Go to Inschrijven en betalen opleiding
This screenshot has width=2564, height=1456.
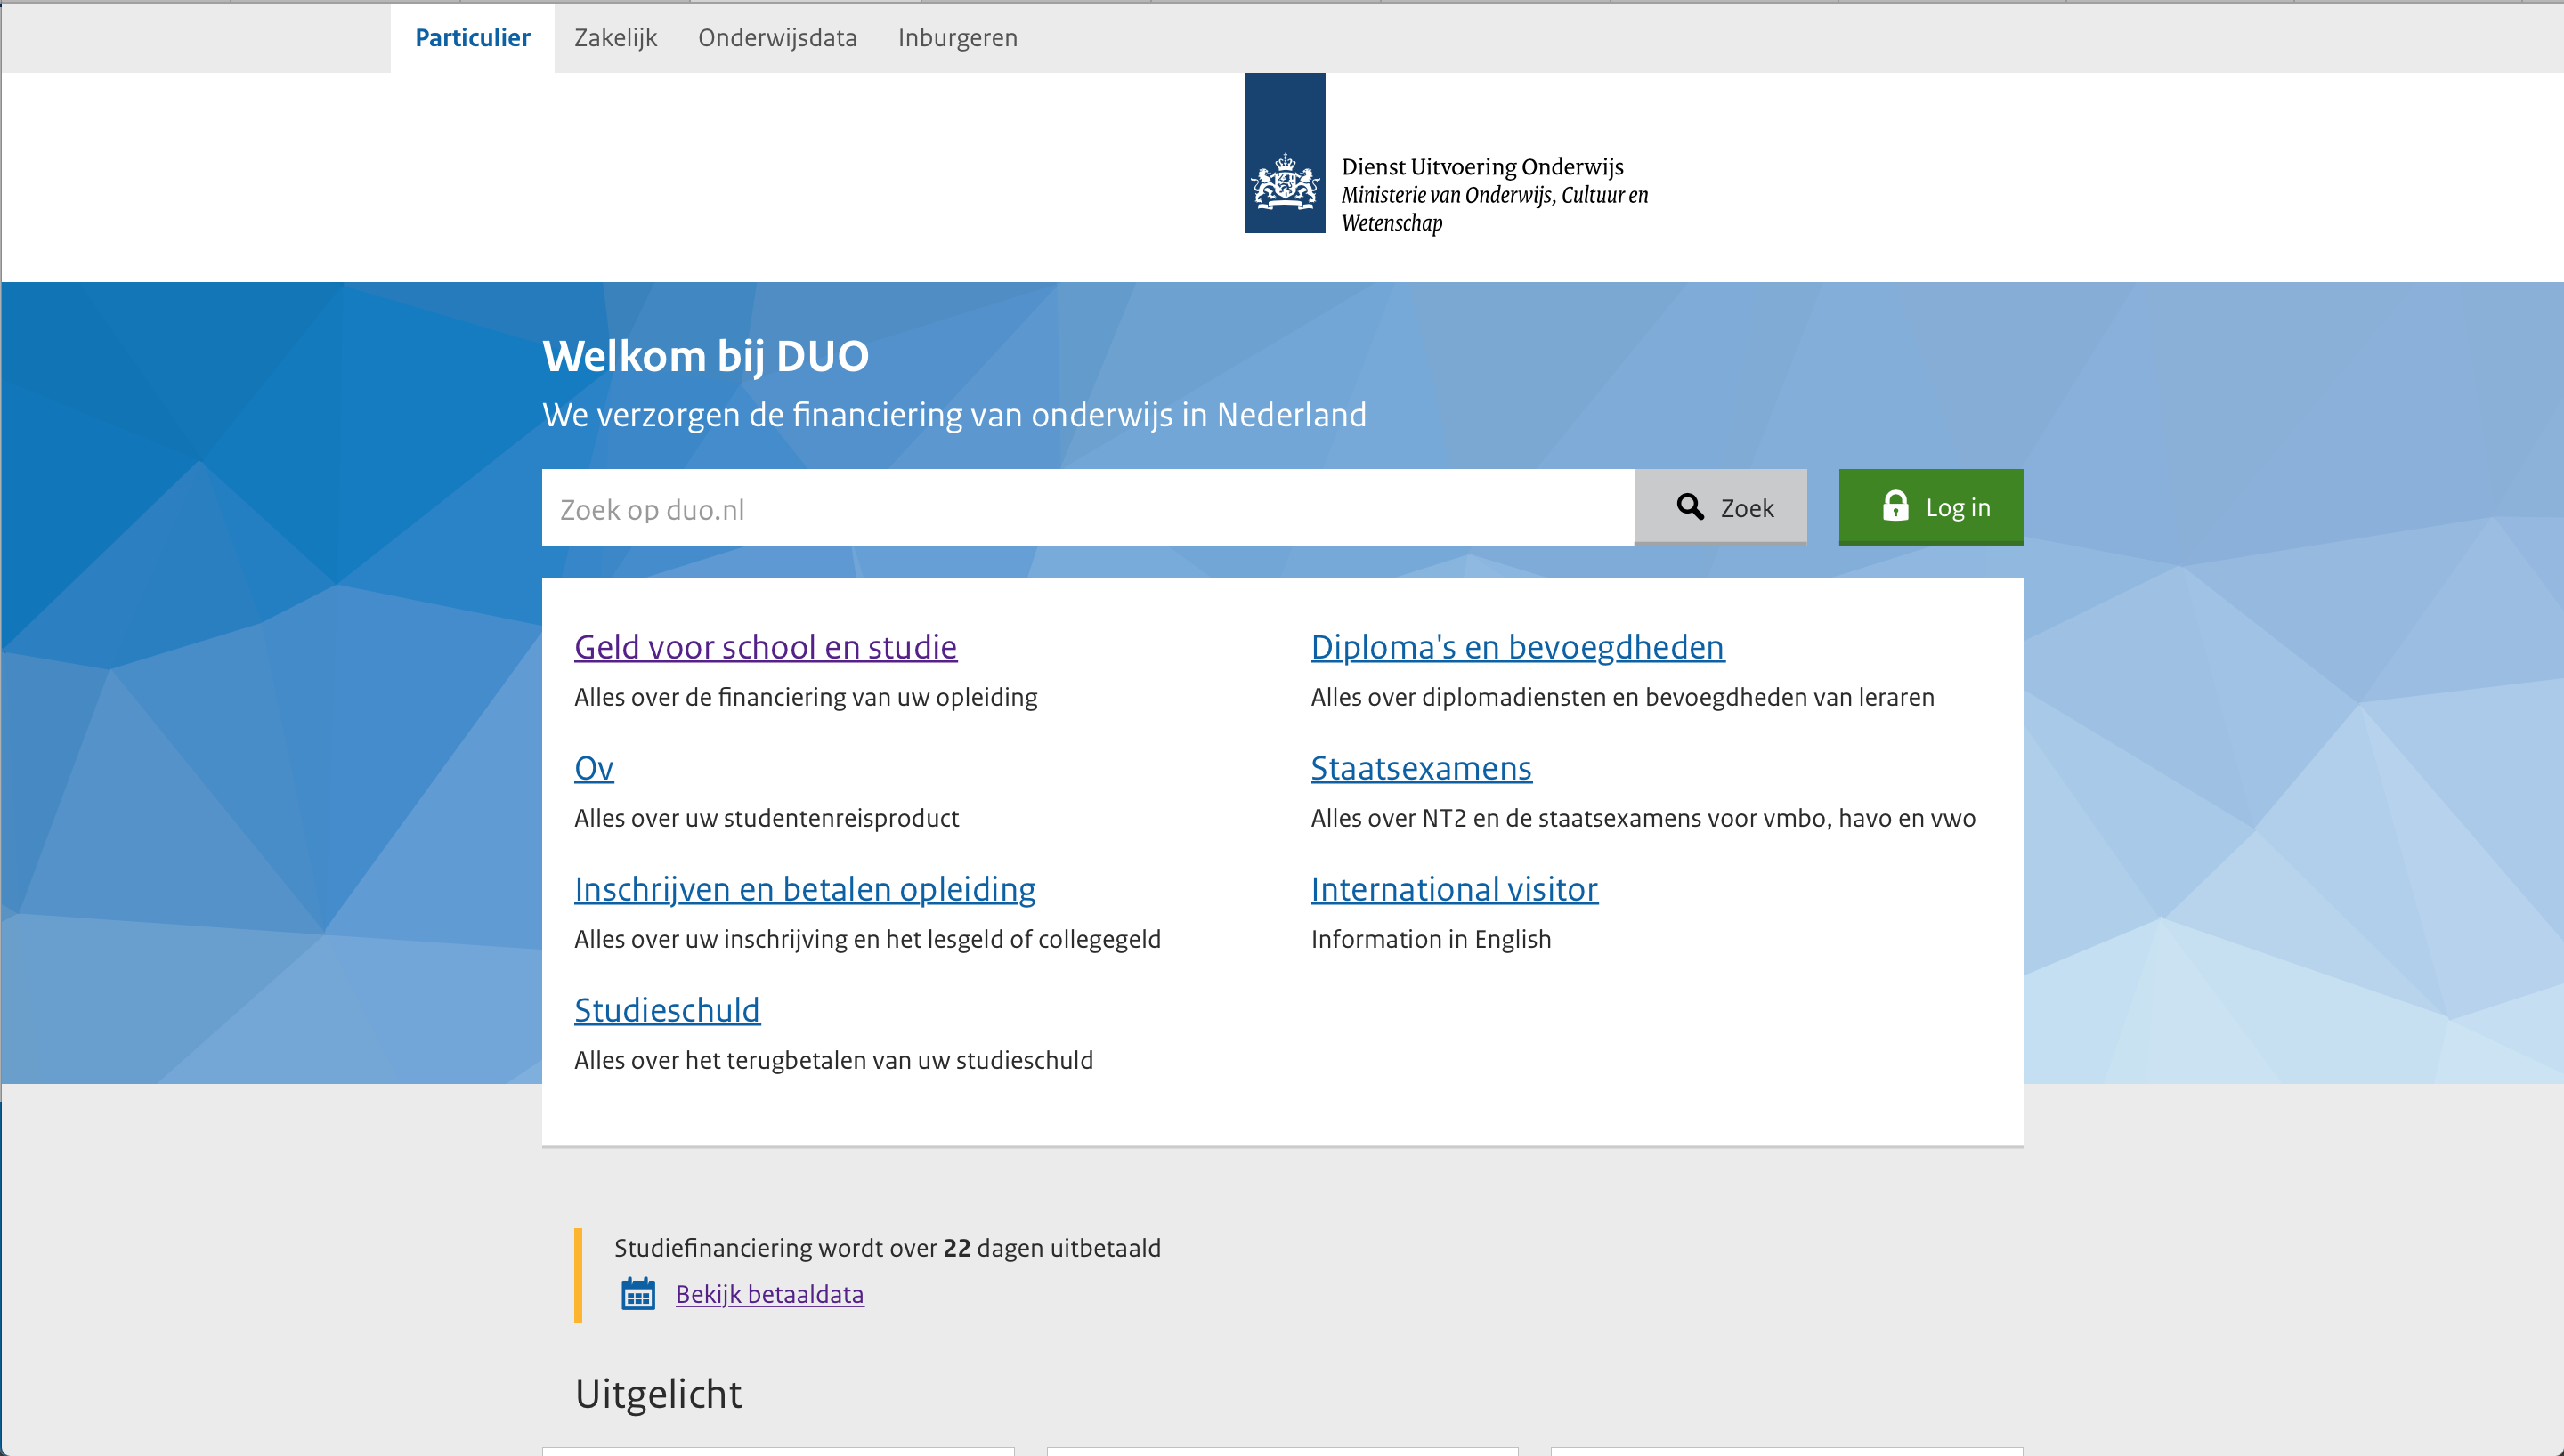[x=804, y=889]
